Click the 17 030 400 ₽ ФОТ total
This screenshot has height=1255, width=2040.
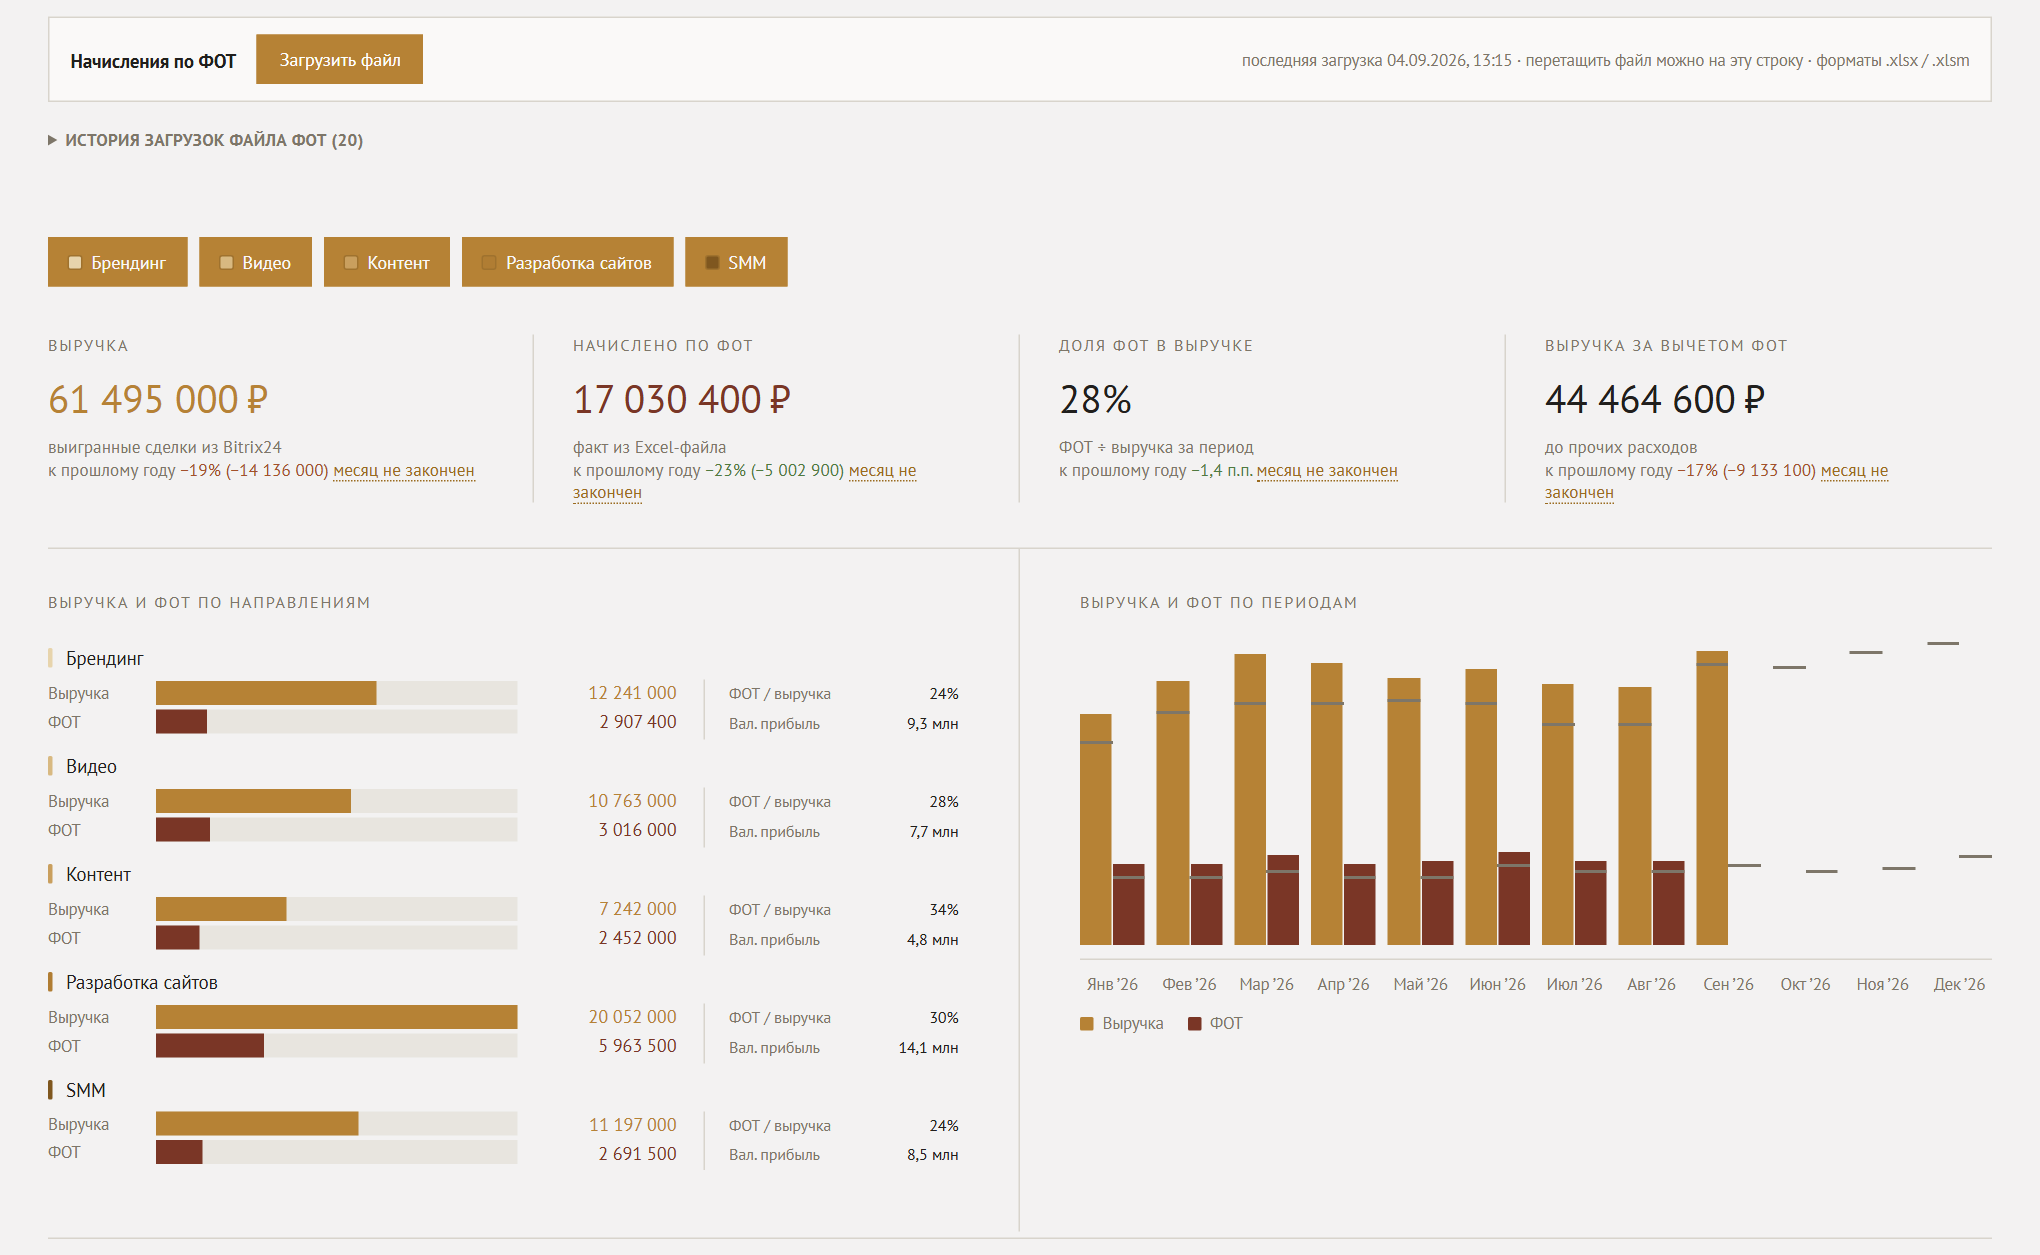coord(682,400)
